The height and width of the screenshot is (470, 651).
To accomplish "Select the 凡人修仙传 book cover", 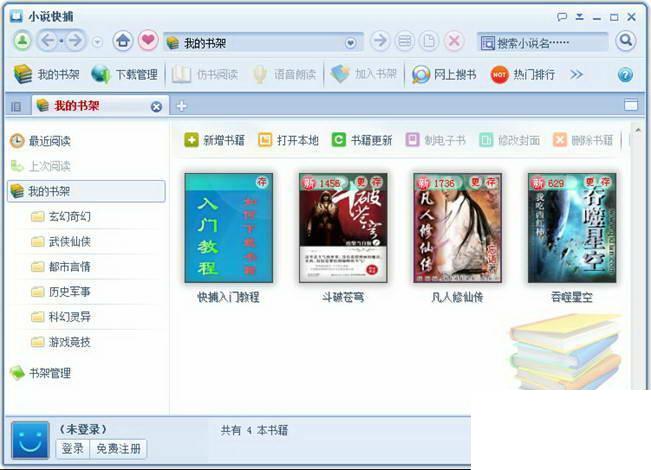I will 458,228.
